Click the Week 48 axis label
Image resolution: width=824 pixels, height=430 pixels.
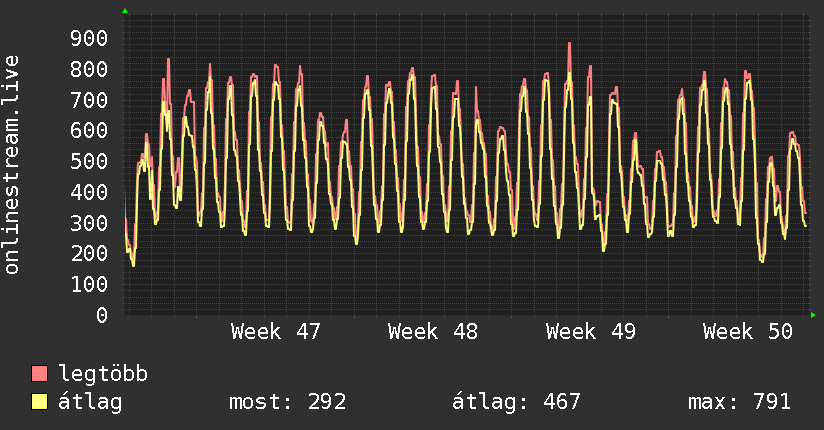[x=433, y=332]
